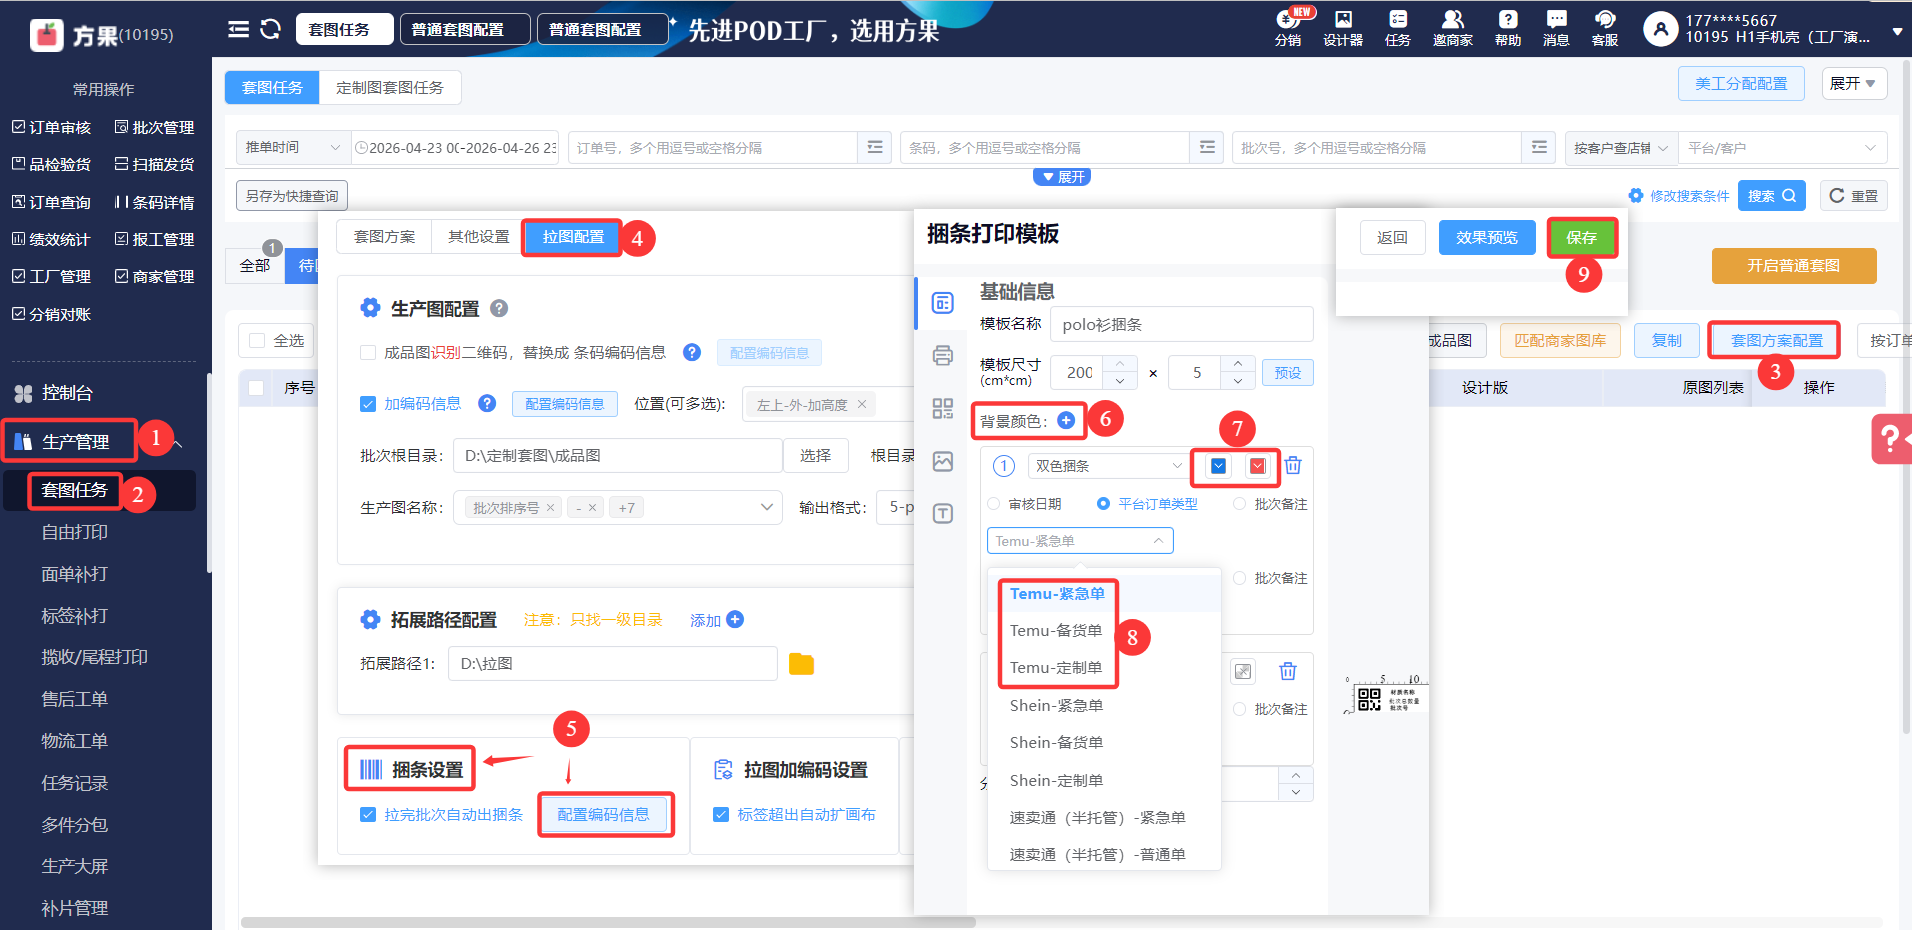1912x930 pixels.
Task: Add a background color with plus icon
Action: 1066,420
